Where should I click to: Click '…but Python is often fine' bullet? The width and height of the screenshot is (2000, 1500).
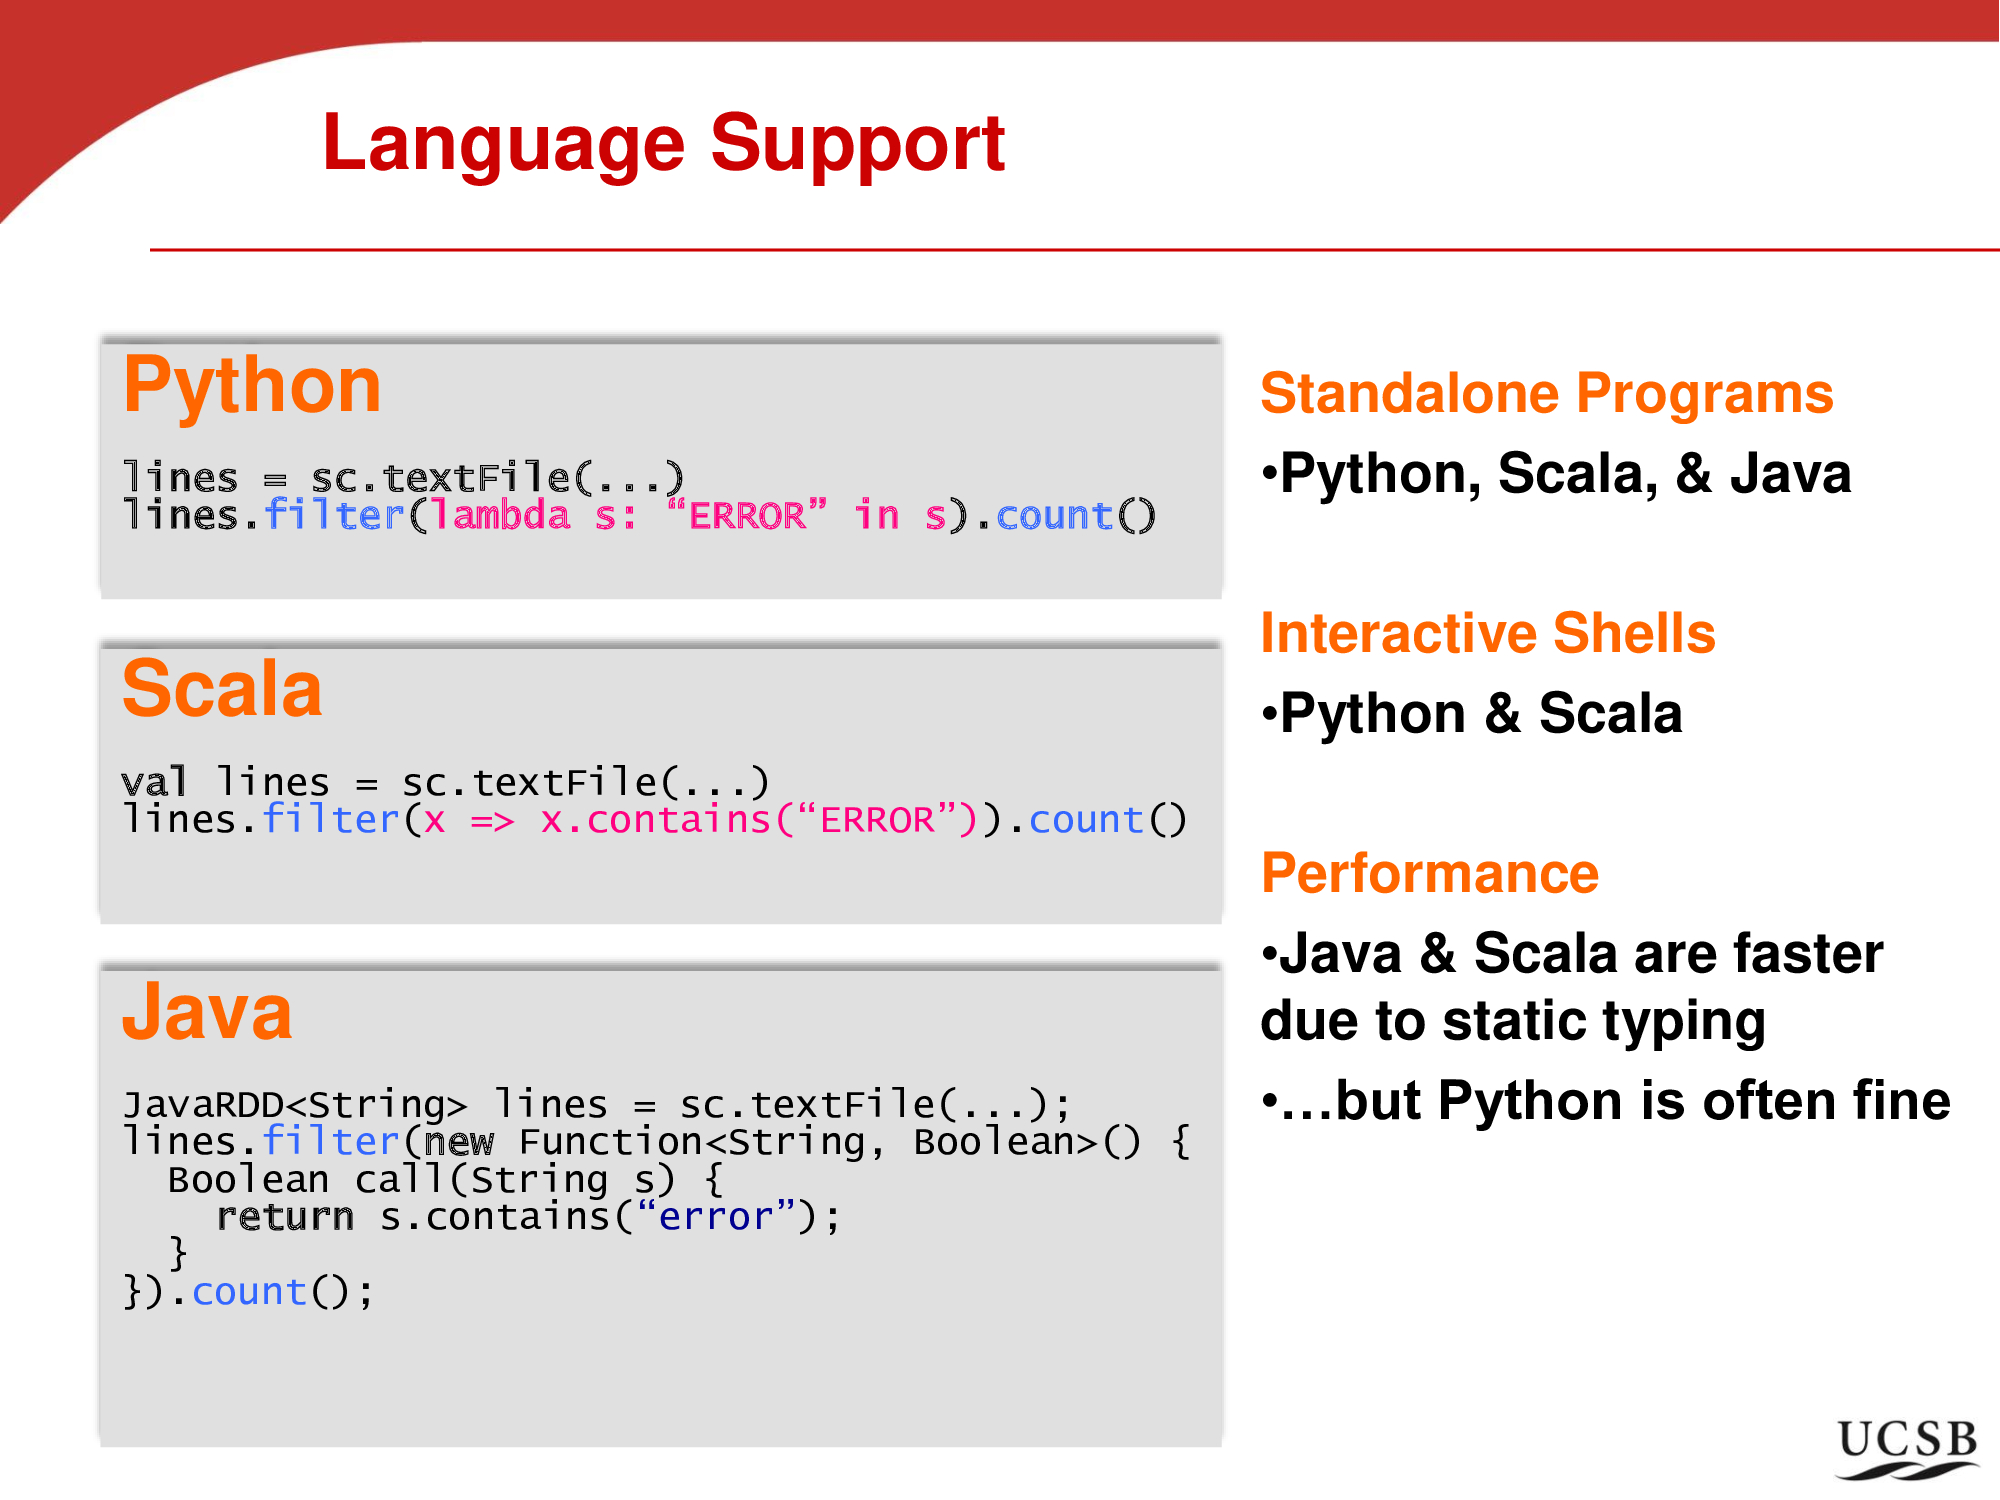pos(1614,1102)
